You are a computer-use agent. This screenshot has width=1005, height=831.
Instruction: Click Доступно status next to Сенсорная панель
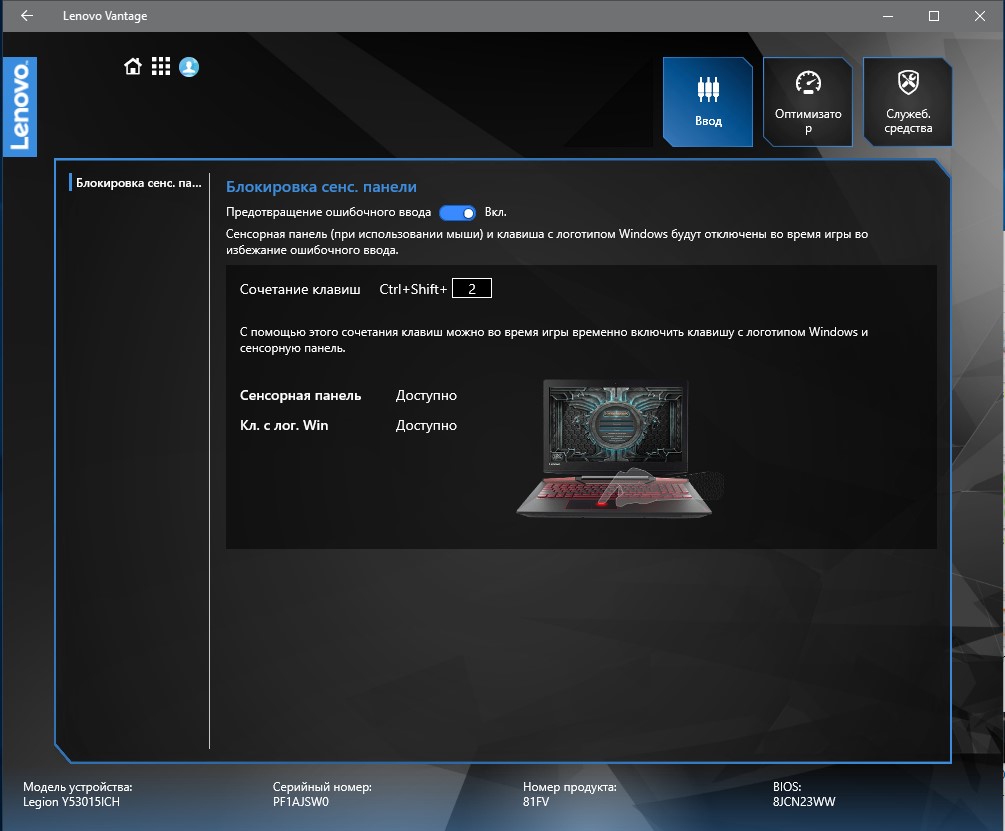426,395
